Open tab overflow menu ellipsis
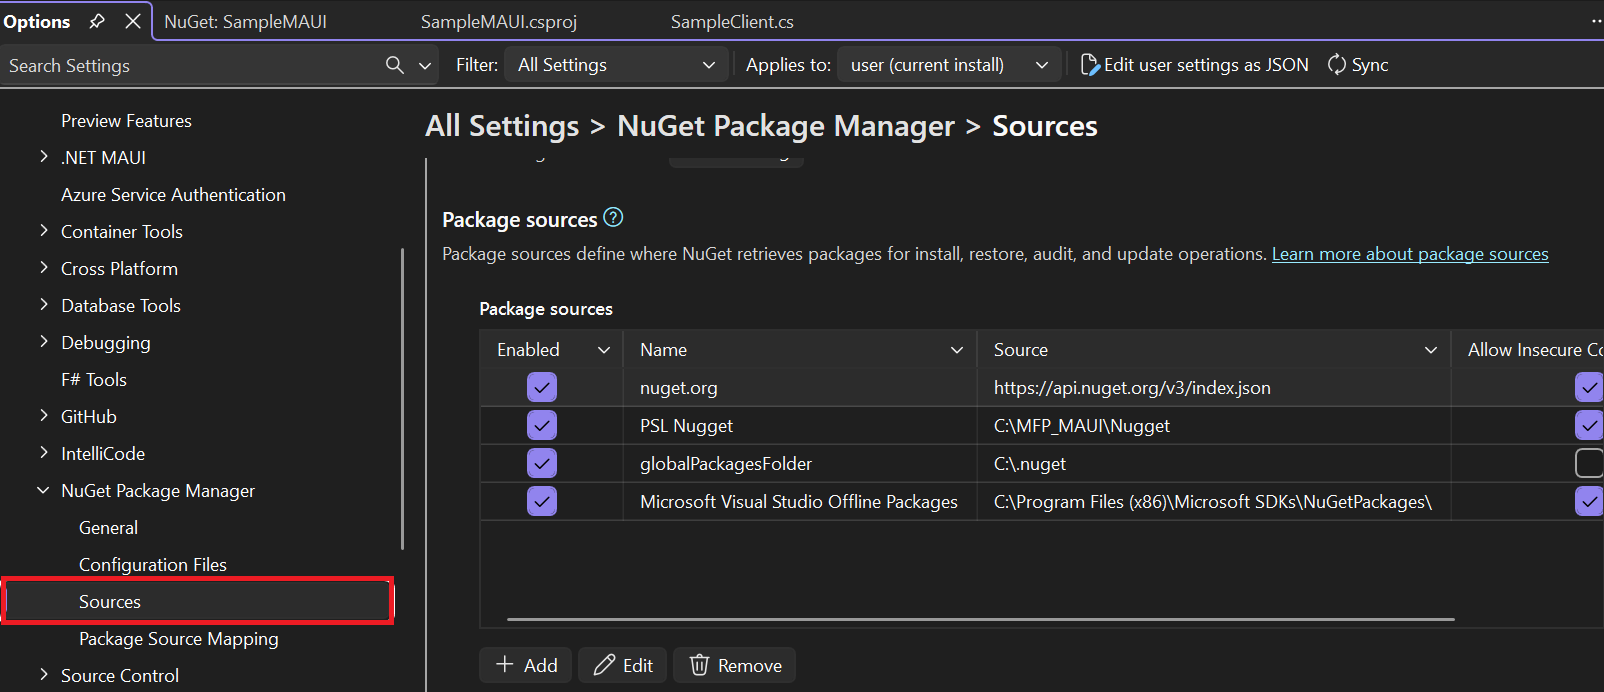The height and width of the screenshot is (692, 1604). (x=1595, y=21)
